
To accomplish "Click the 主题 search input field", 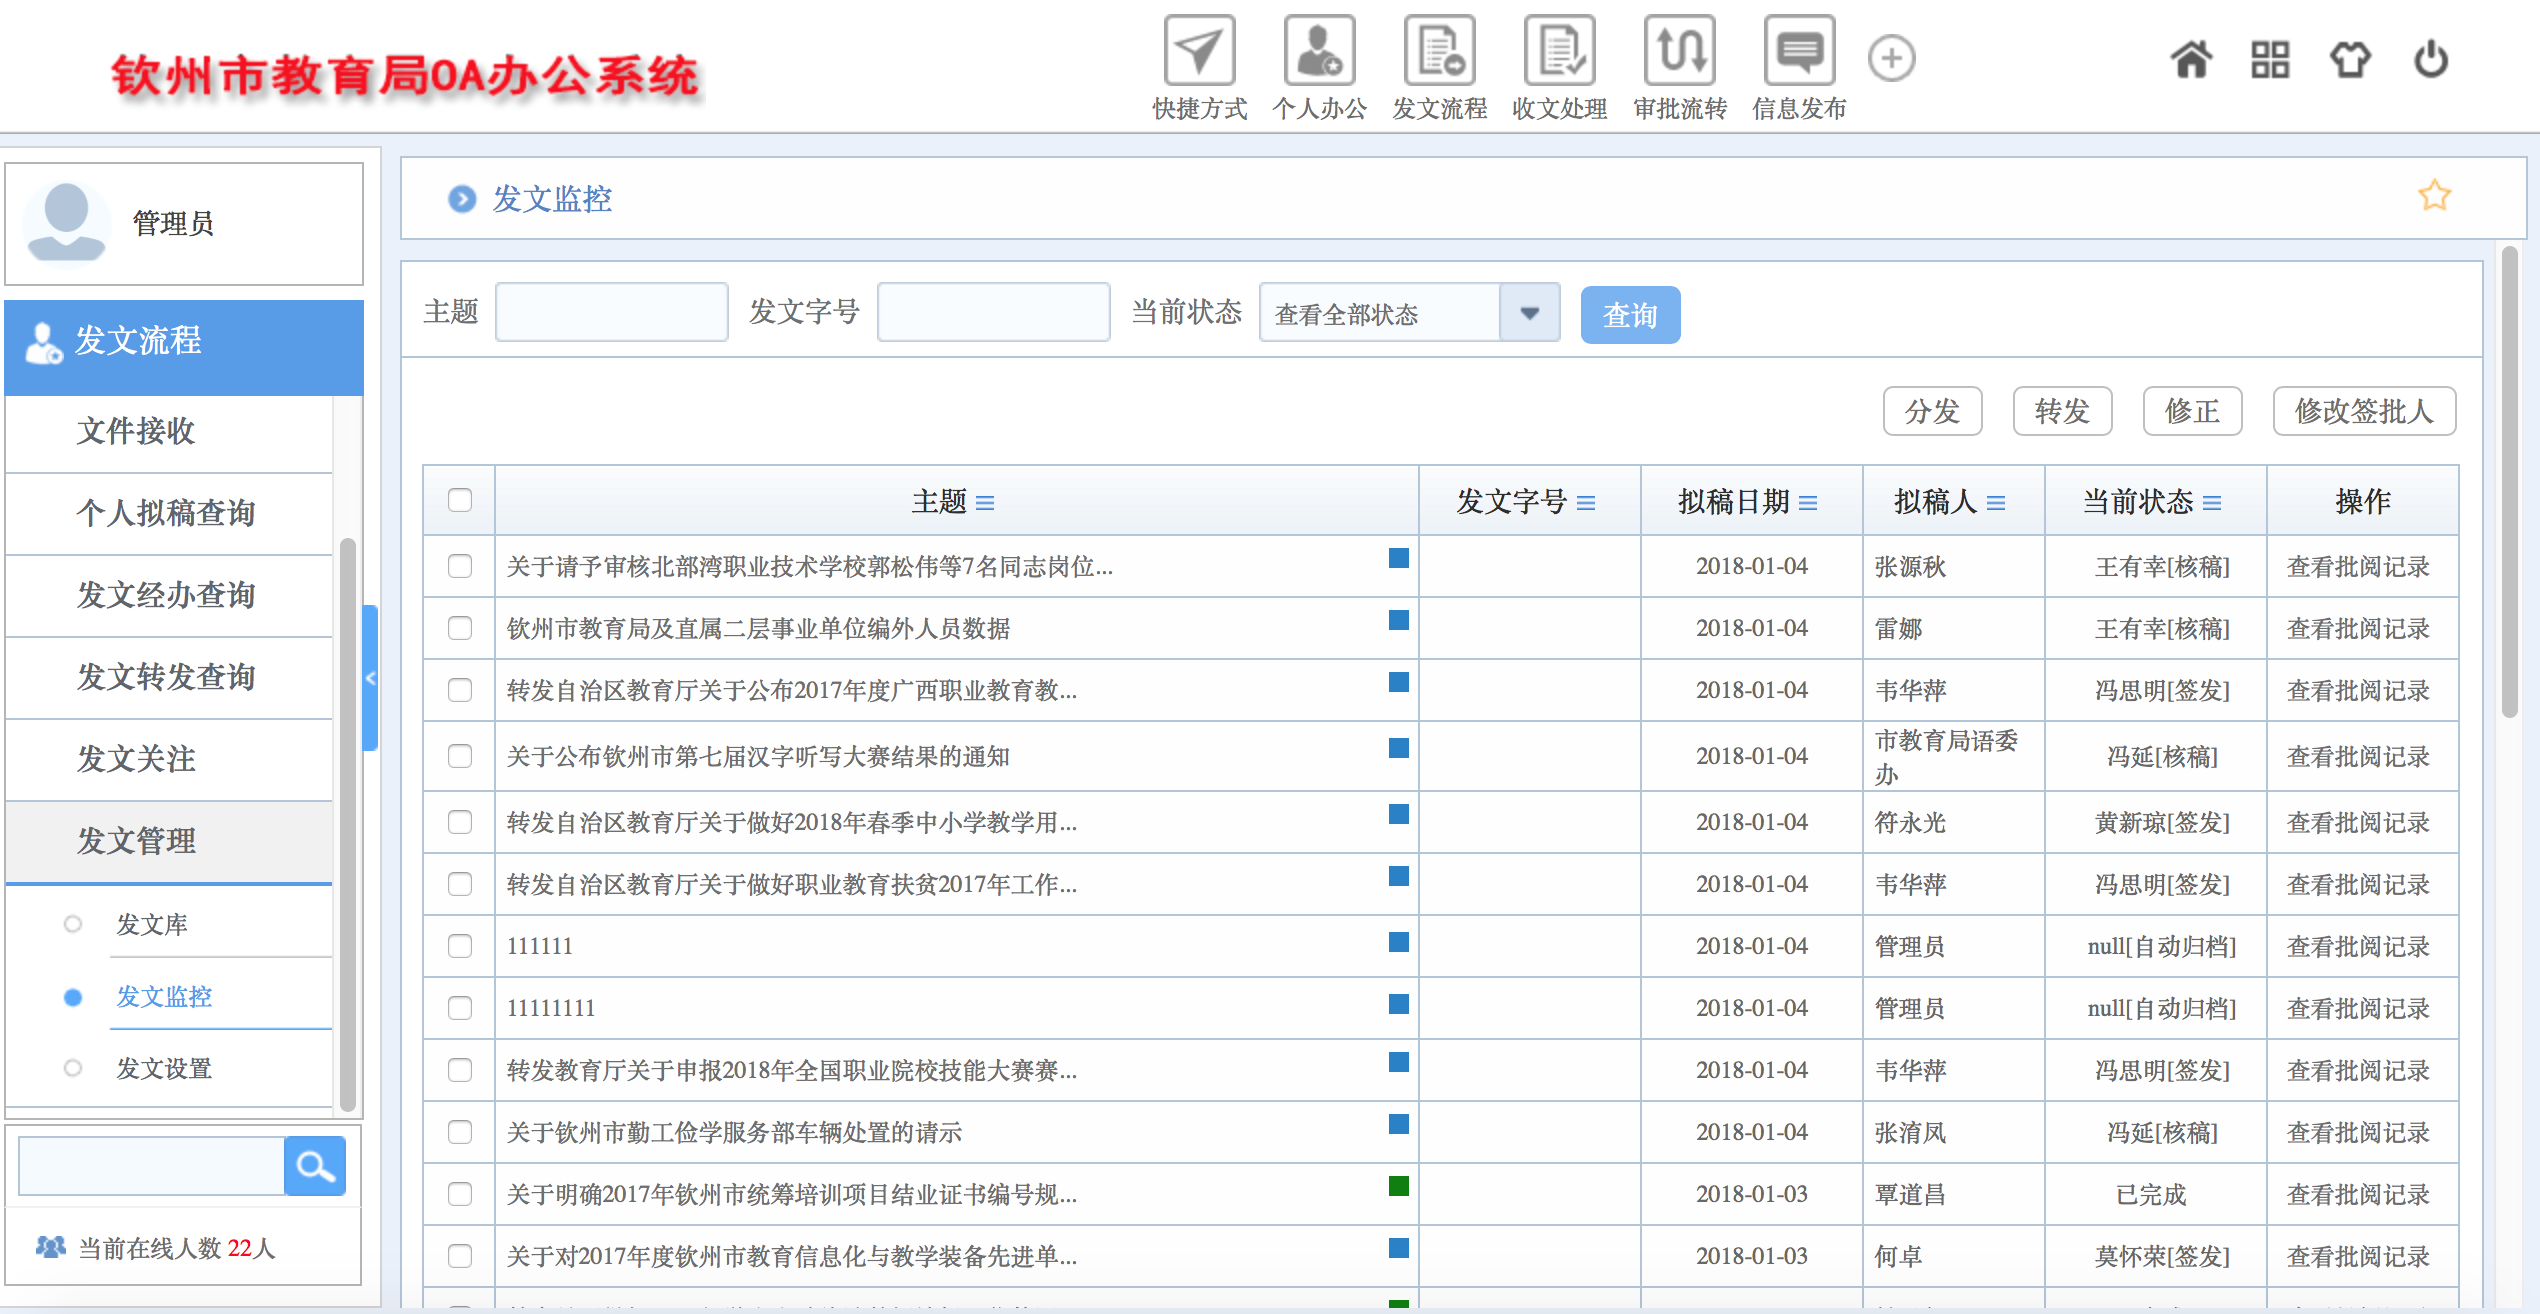I will (x=611, y=312).
